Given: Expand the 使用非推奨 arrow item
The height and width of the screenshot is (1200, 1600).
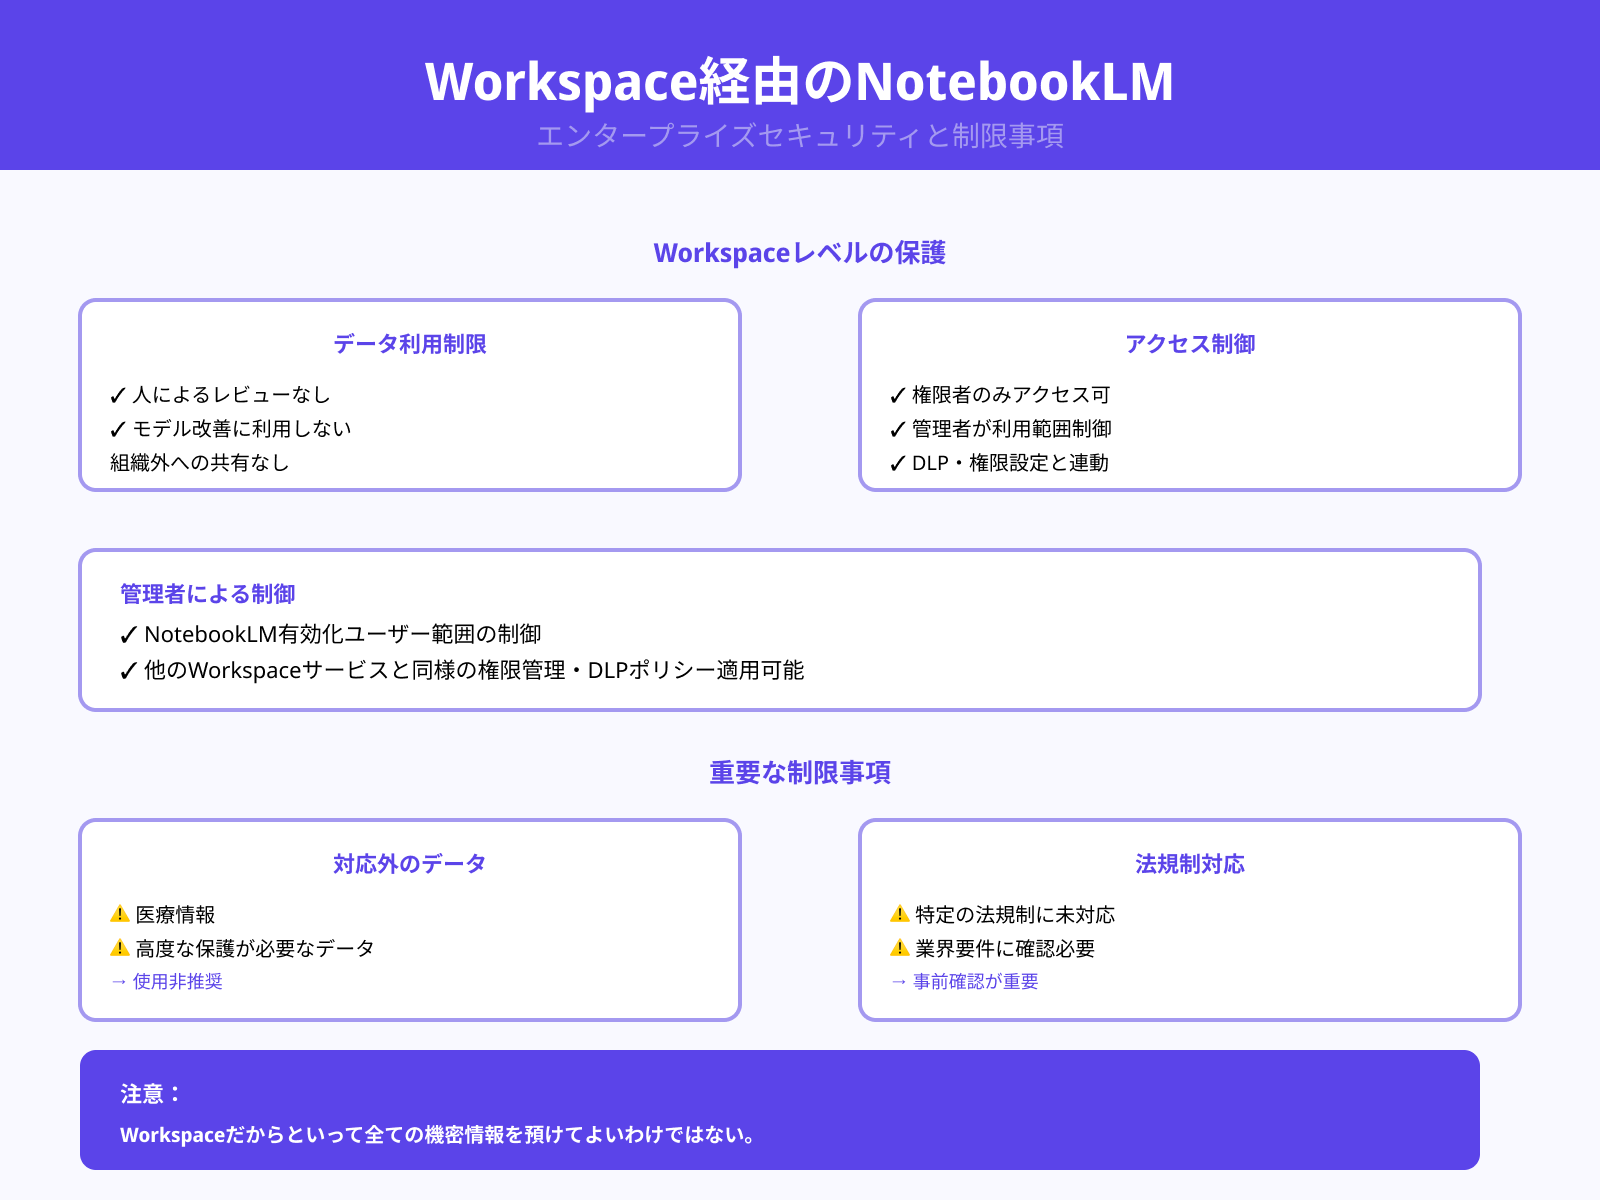Looking at the screenshot, I should (x=168, y=982).
